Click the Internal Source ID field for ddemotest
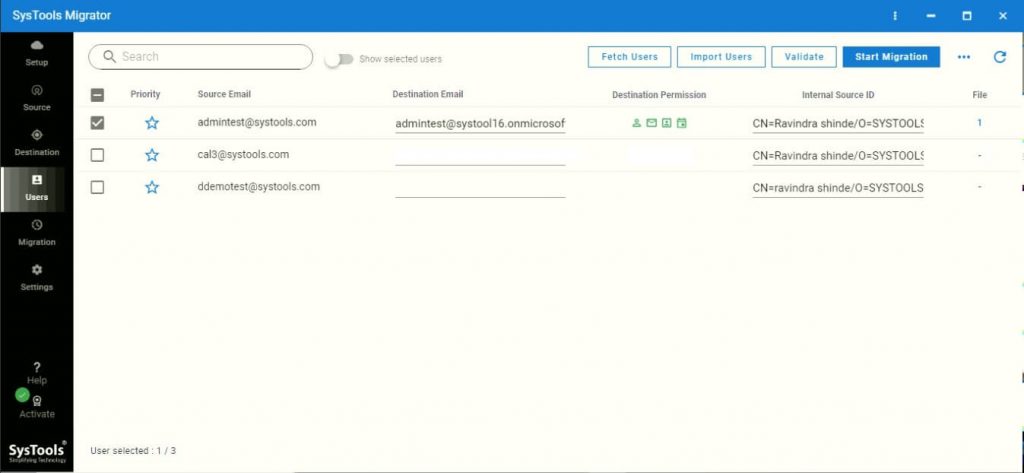 click(x=838, y=188)
